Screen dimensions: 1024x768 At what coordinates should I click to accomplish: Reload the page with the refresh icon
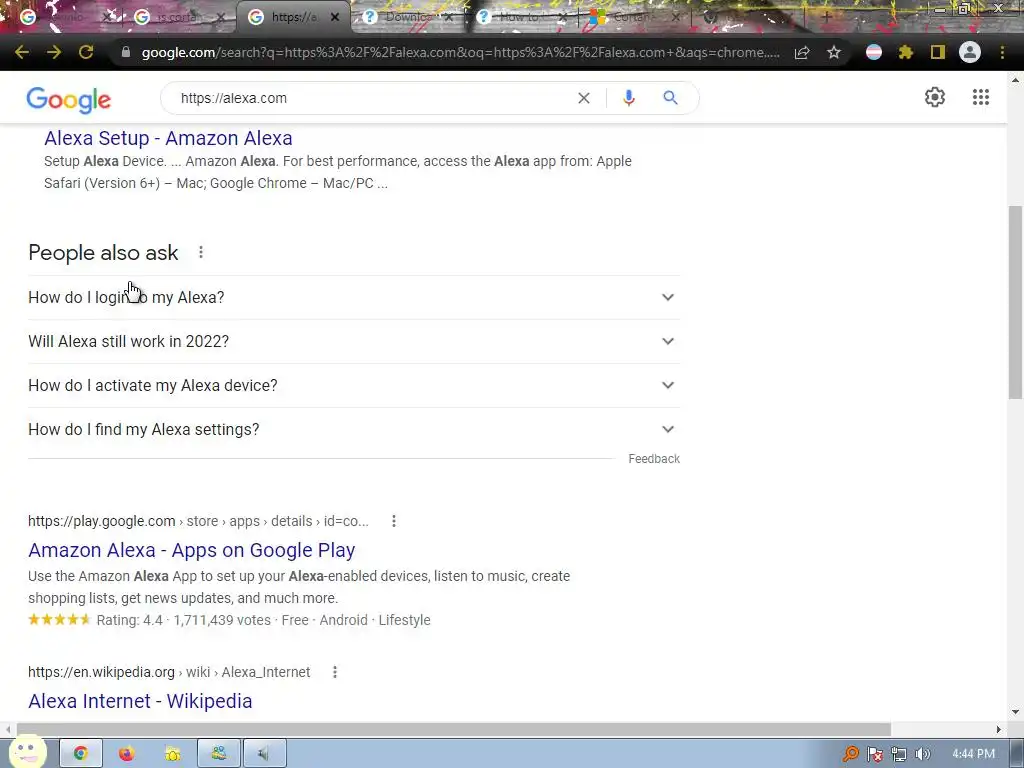coord(86,52)
